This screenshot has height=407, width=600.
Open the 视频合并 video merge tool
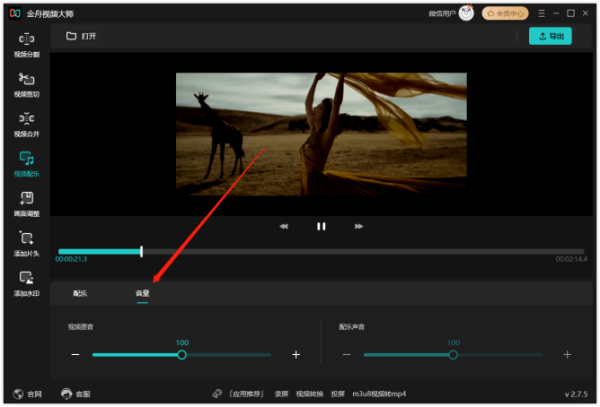(x=26, y=125)
